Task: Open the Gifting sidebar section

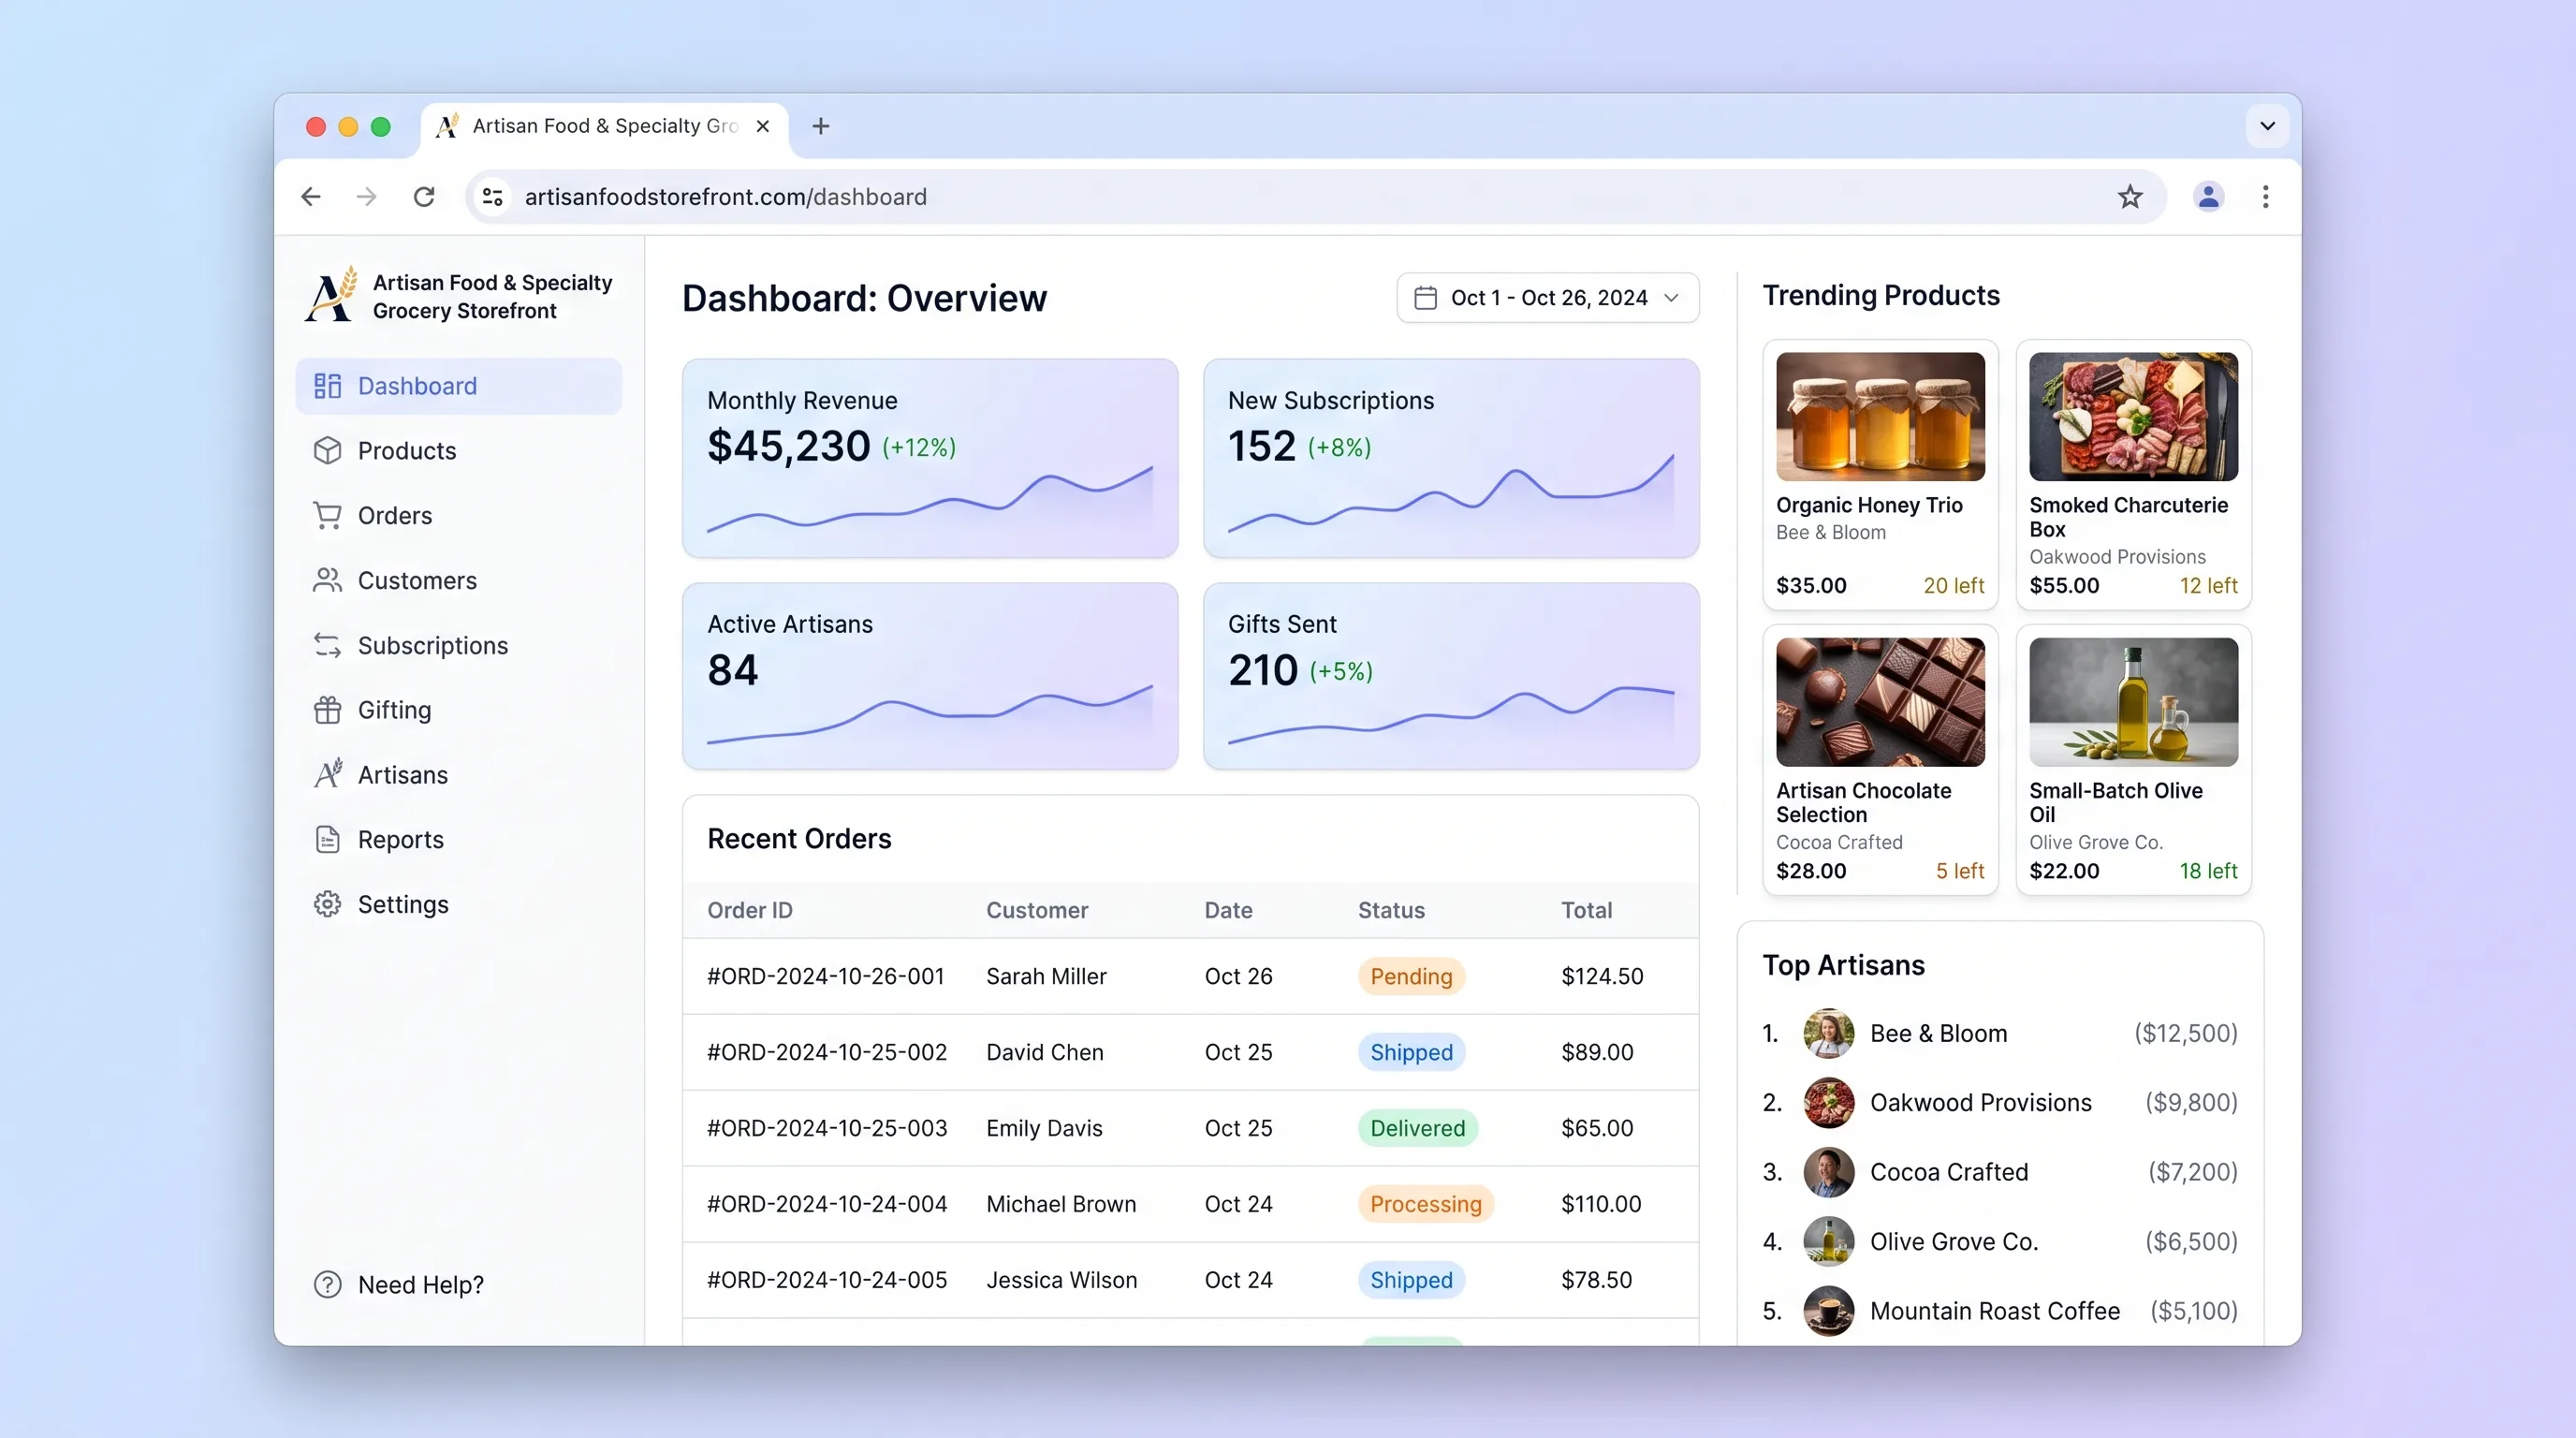Action: coord(459,710)
